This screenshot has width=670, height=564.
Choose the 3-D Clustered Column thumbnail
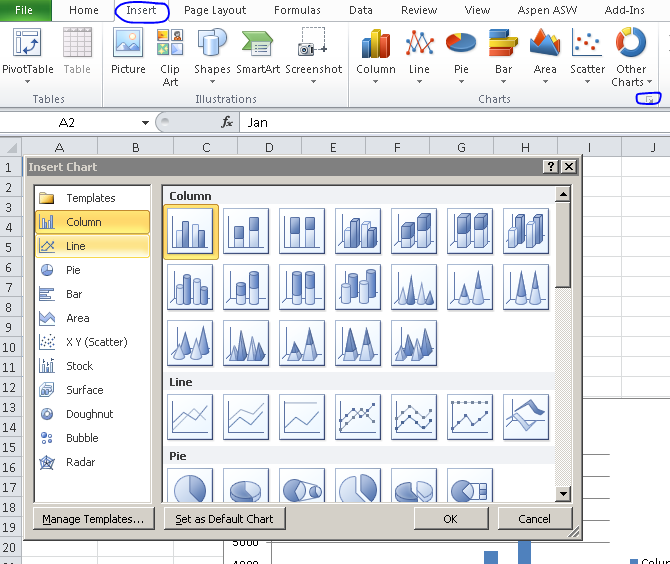(358, 231)
